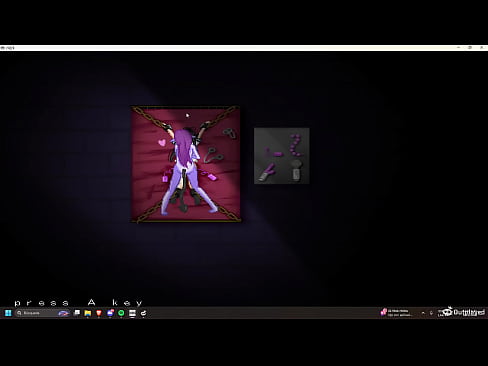Expand the hidden system tray icons chevron

click(x=423, y=313)
